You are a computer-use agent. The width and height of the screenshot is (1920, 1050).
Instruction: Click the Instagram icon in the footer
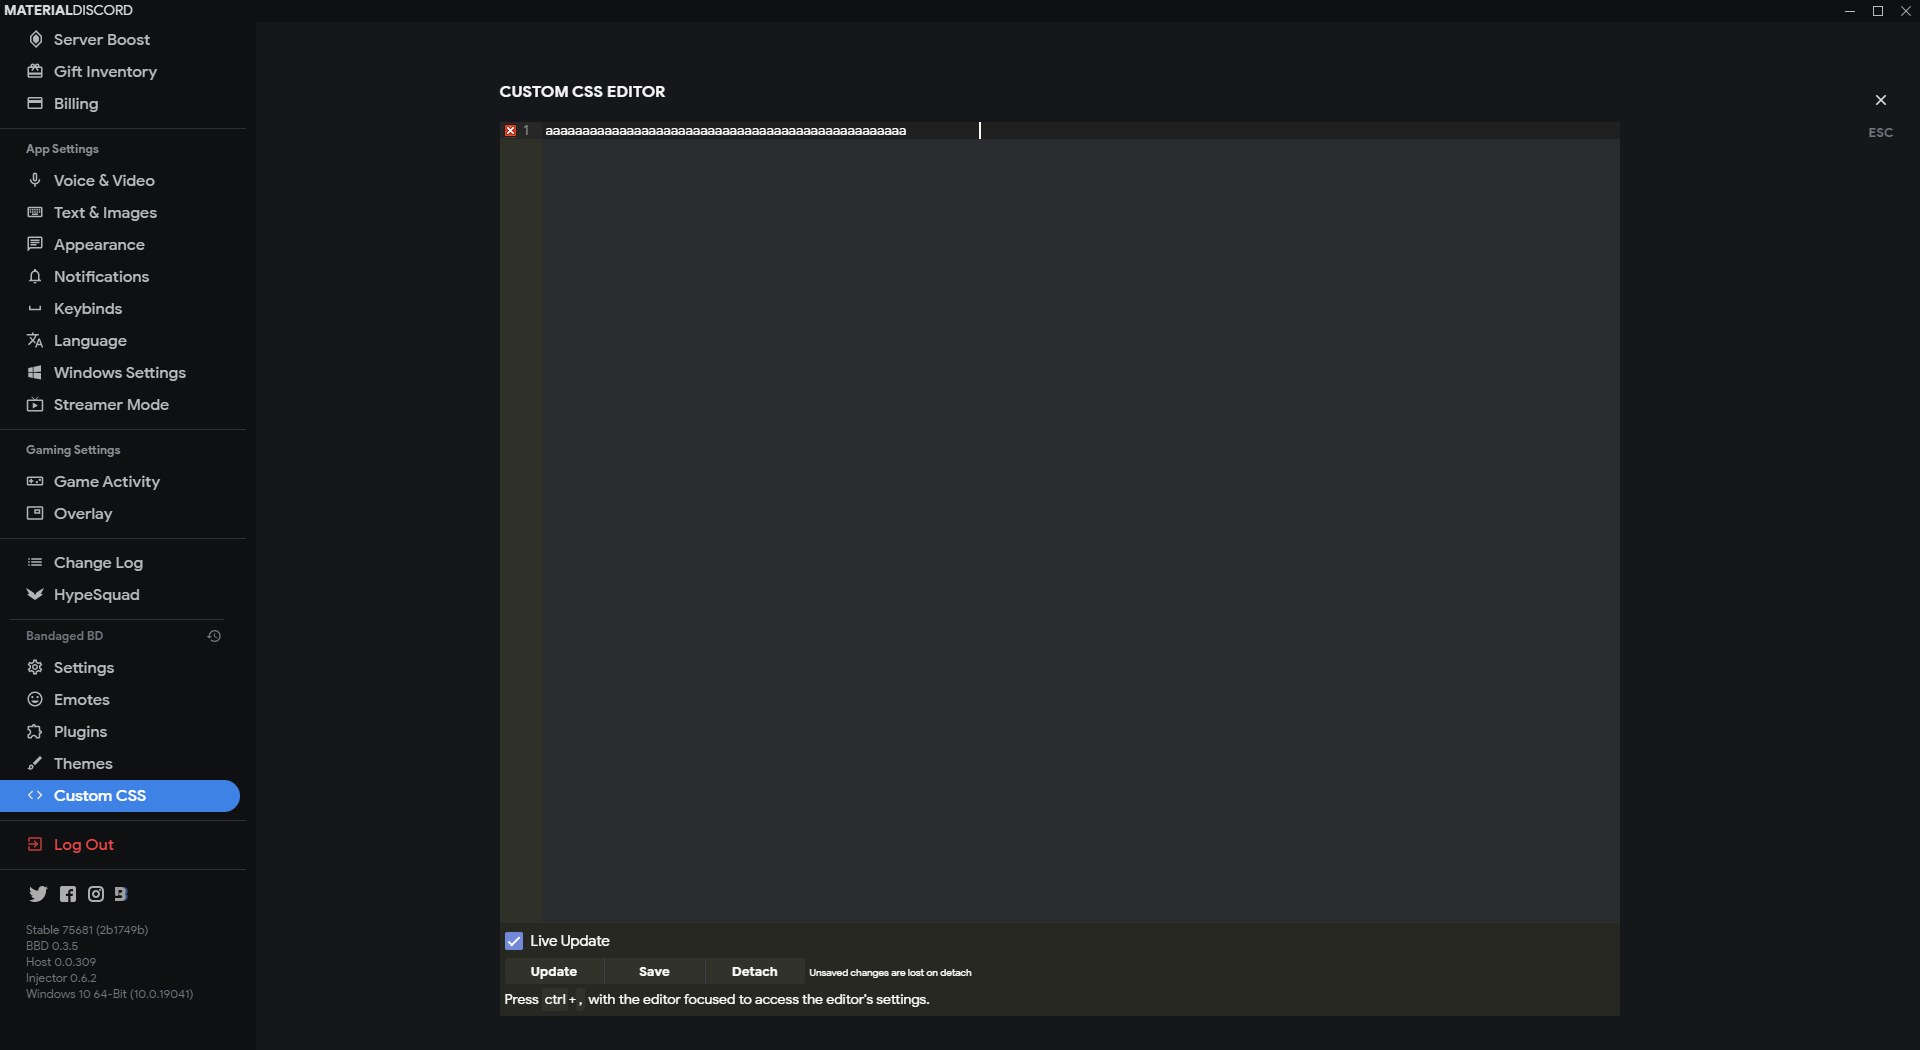(95, 894)
